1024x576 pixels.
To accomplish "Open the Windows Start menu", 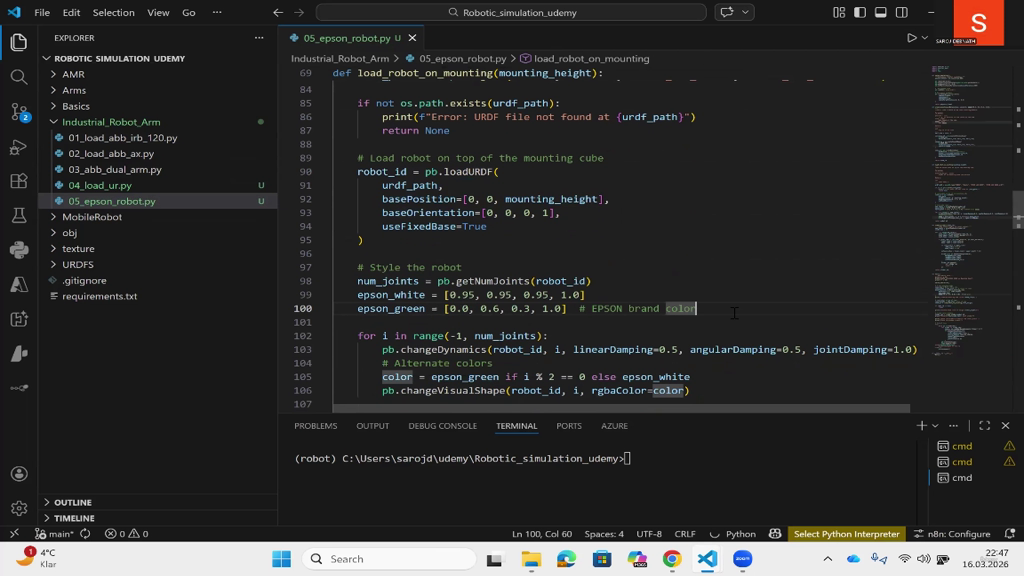I will click(281, 559).
